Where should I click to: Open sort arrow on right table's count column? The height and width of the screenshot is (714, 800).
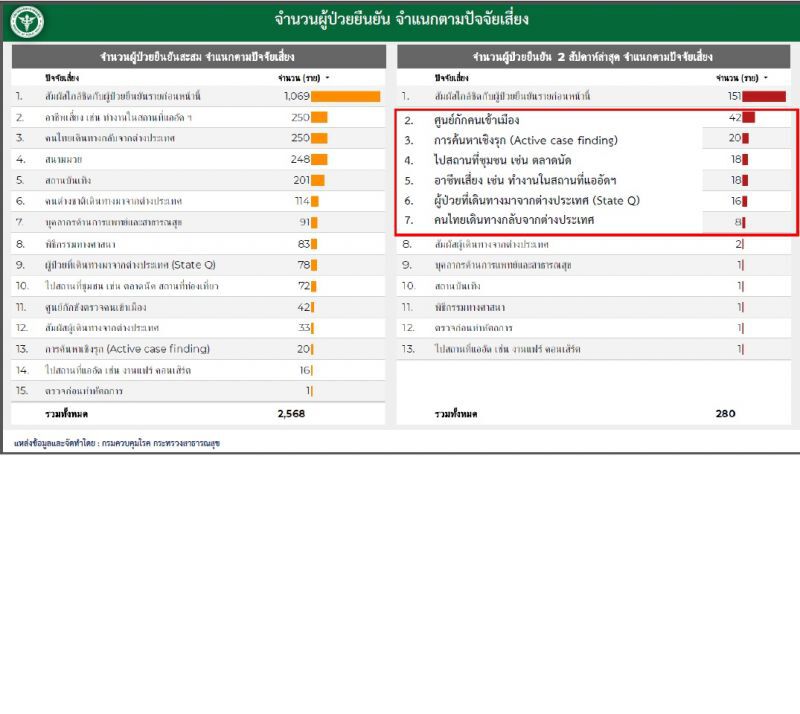pyautogui.click(x=765, y=78)
